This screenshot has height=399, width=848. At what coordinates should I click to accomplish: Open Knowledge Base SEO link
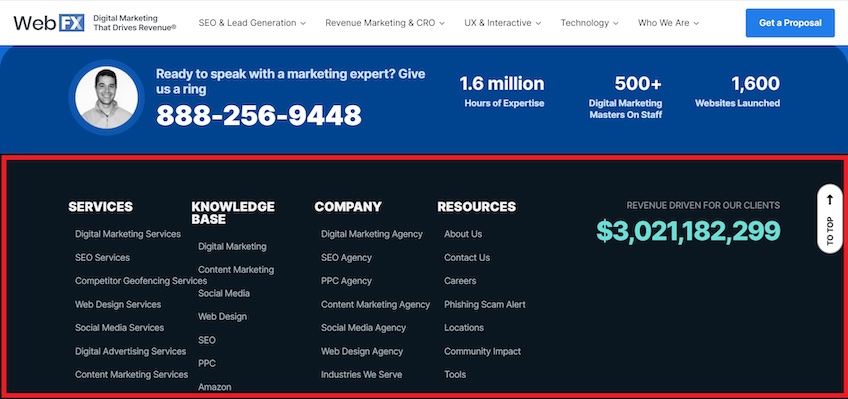[207, 340]
